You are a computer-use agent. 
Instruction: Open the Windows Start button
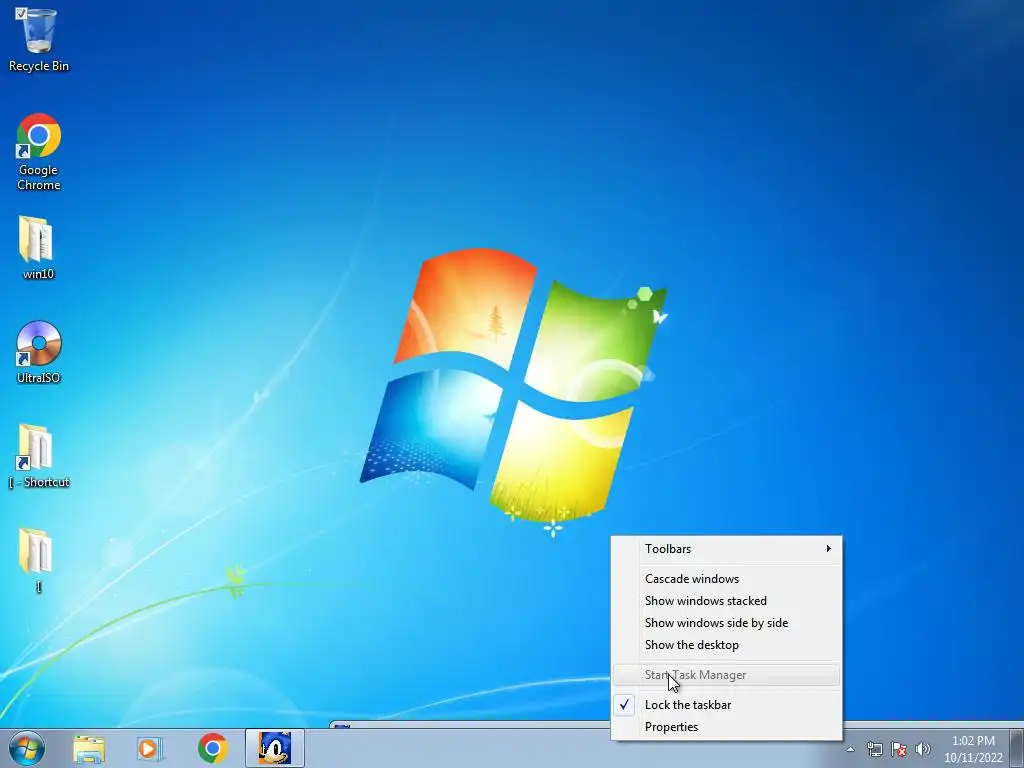[x=27, y=748]
